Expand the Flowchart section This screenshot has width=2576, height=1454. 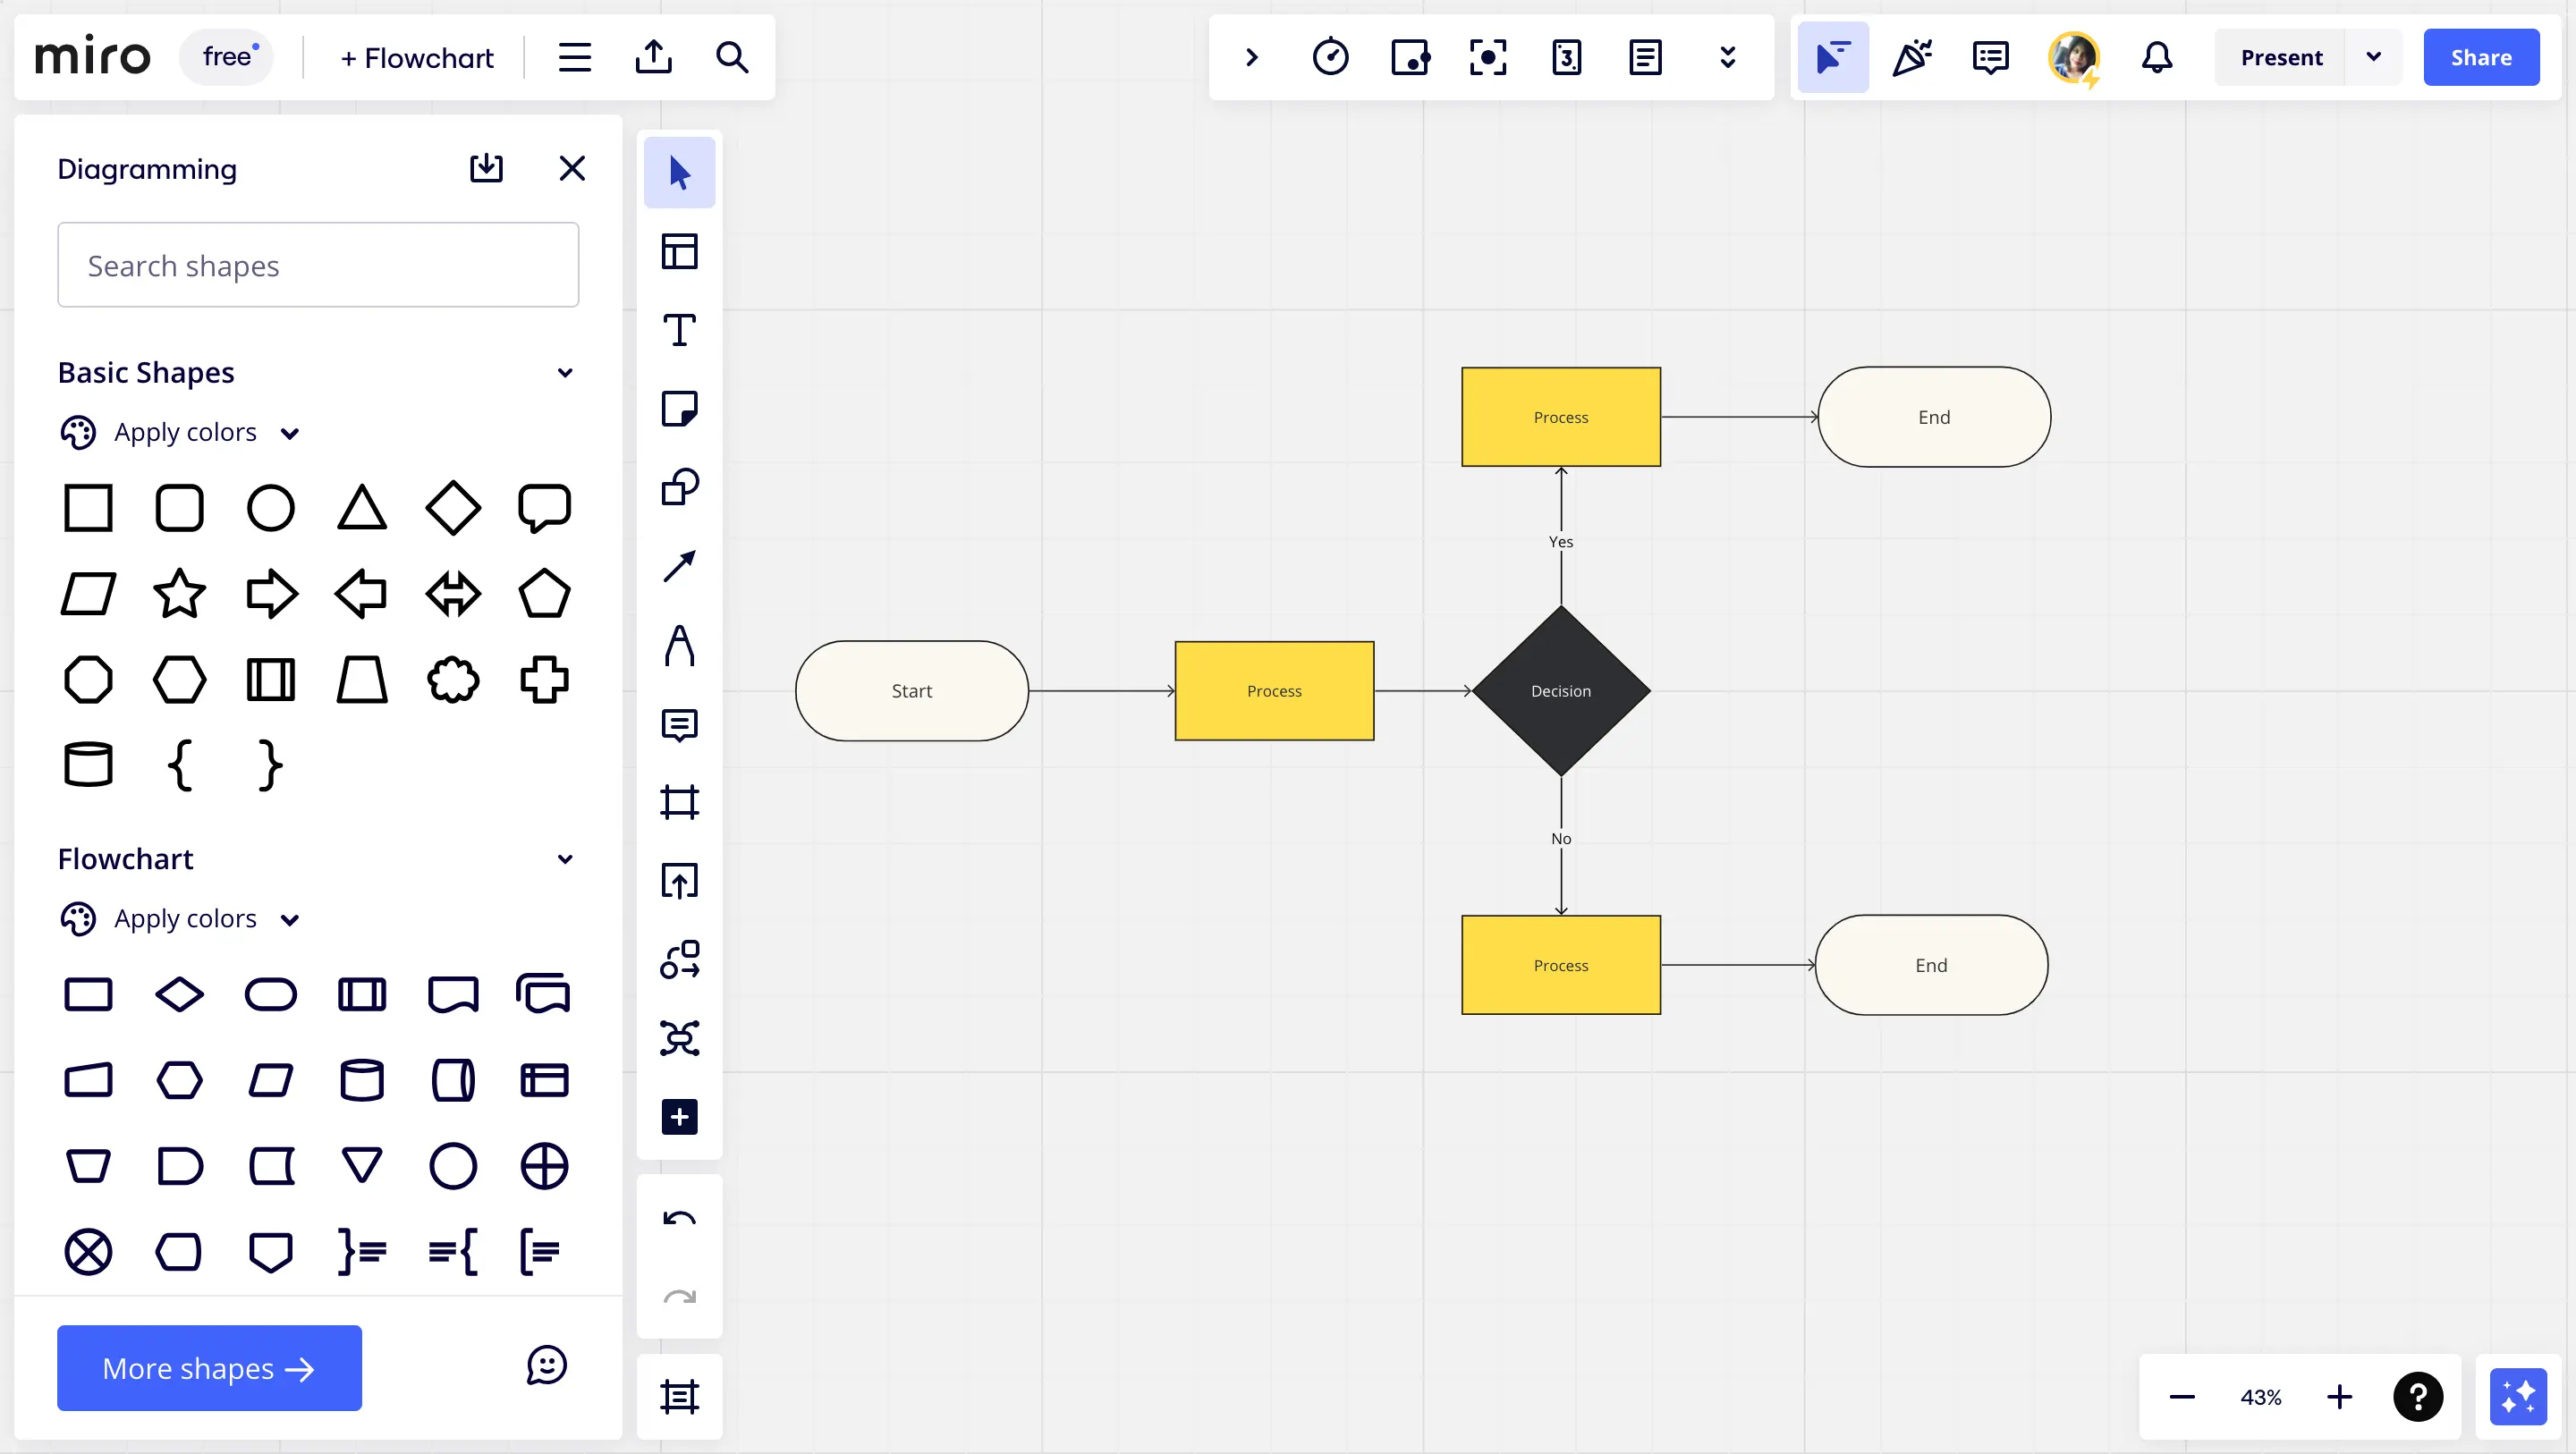coord(564,858)
